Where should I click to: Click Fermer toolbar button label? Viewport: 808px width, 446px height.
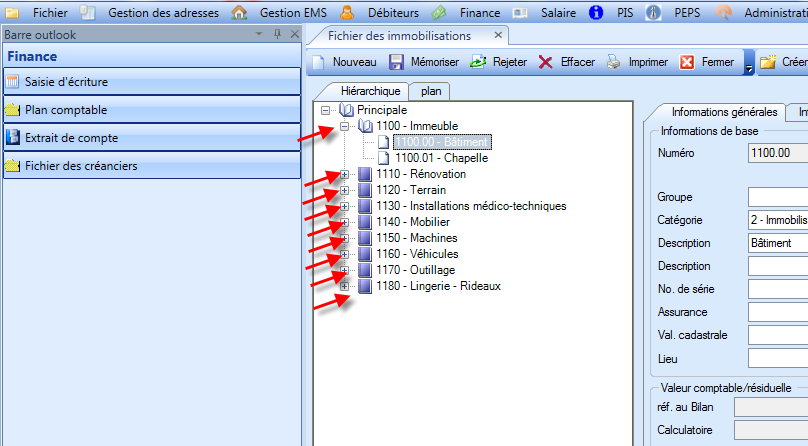(717, 62)
